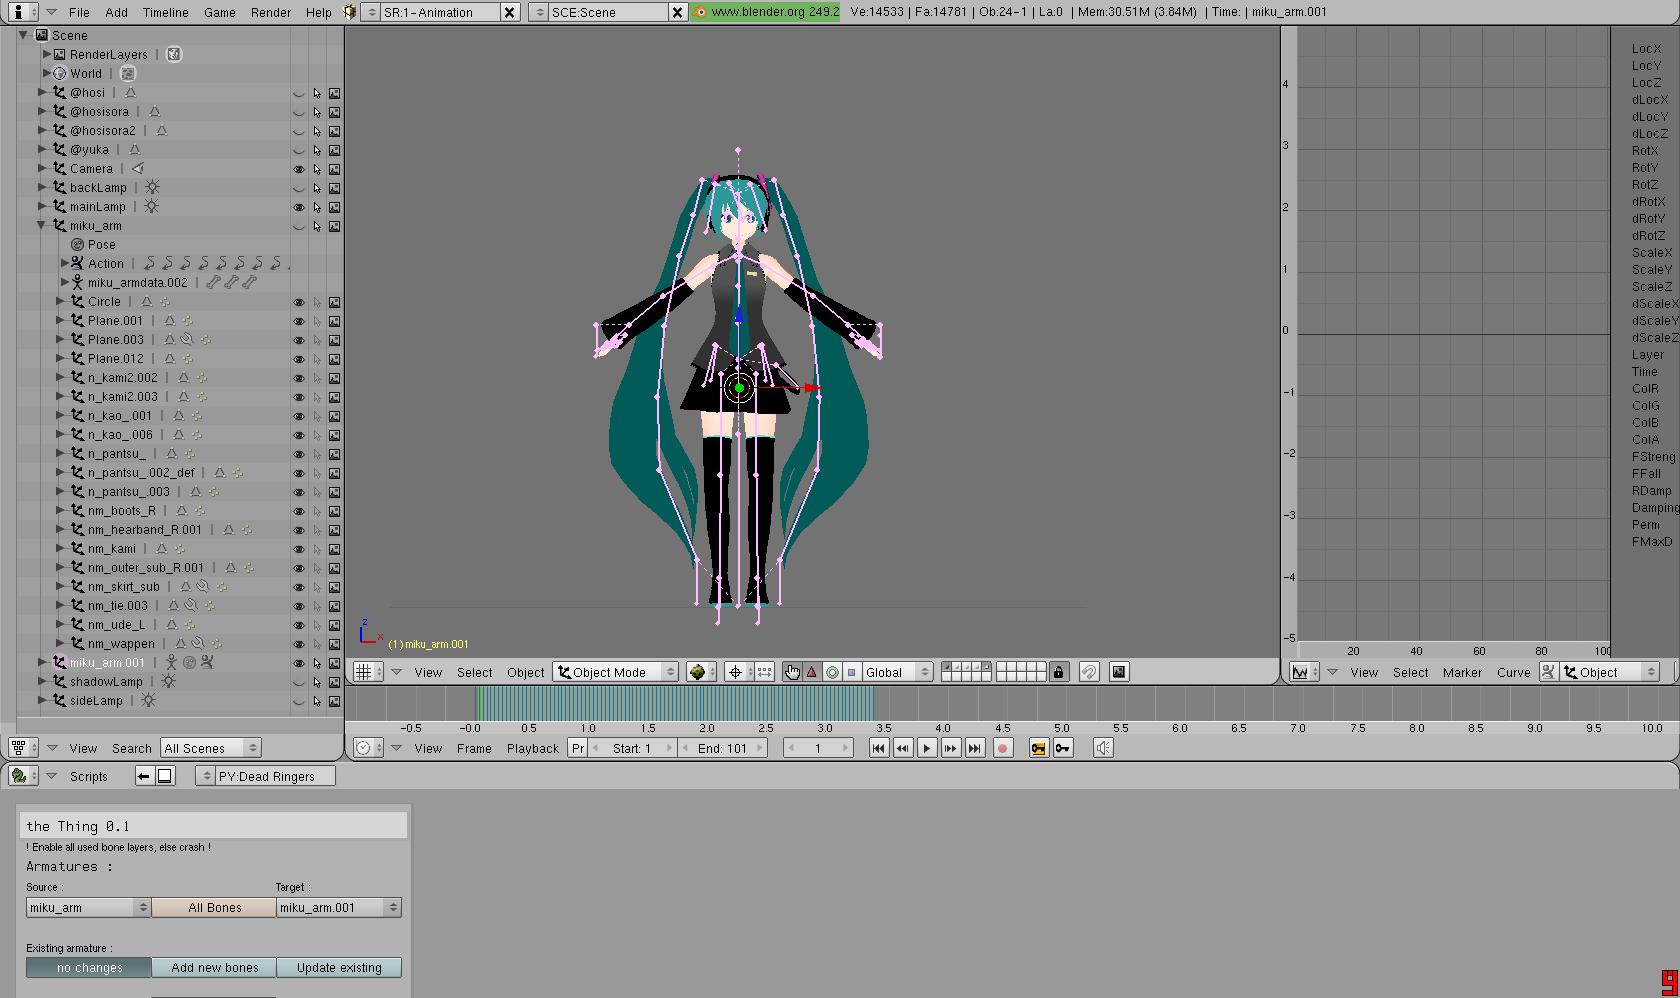This screenshot has width=1680, height=998.
Task: Open the Help menu
Action: click(x=318, y=12)
